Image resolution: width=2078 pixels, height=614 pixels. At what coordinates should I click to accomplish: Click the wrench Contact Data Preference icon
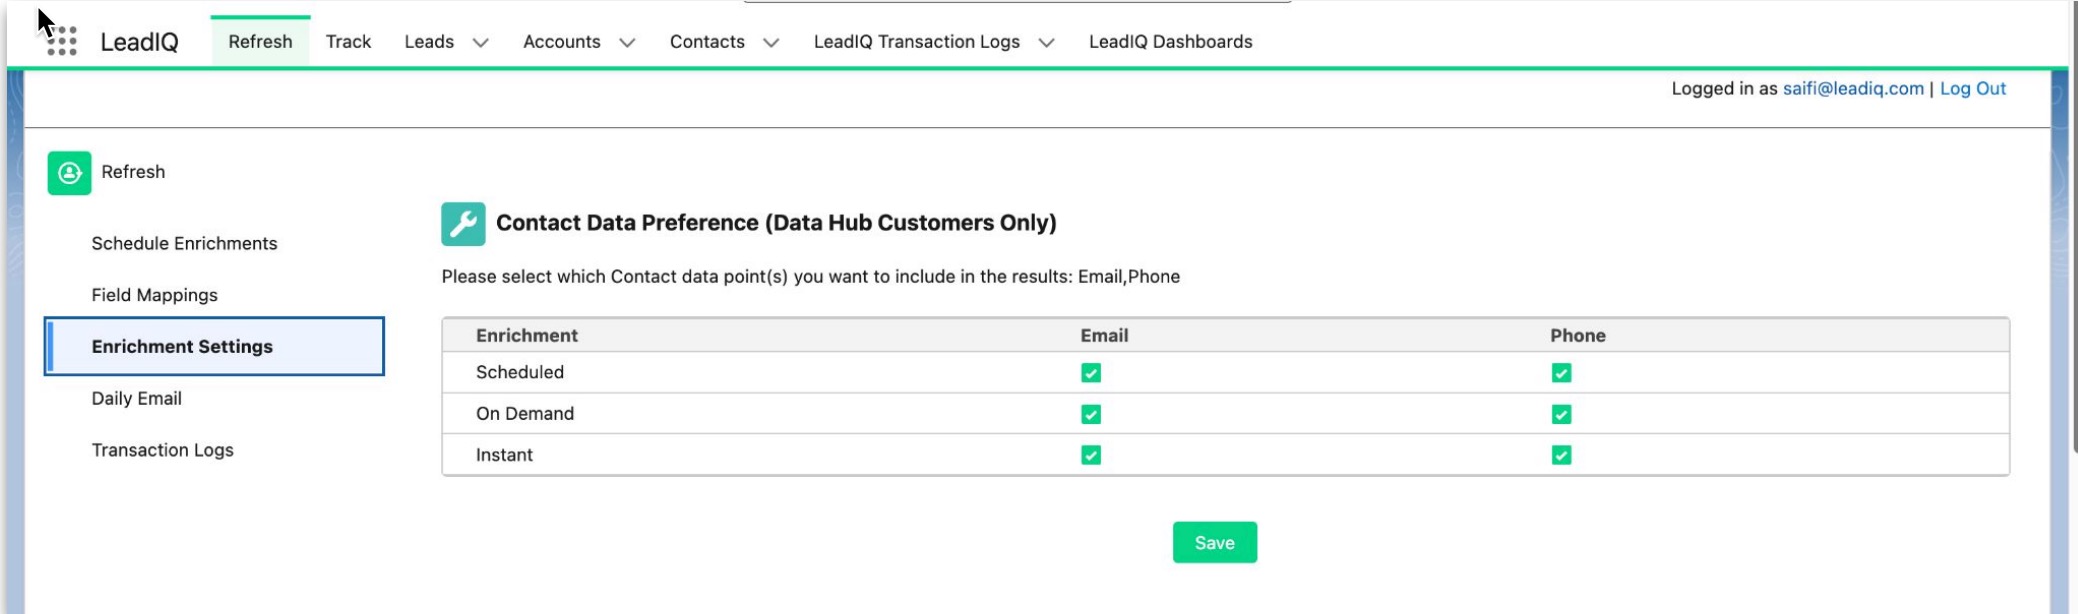463,224
